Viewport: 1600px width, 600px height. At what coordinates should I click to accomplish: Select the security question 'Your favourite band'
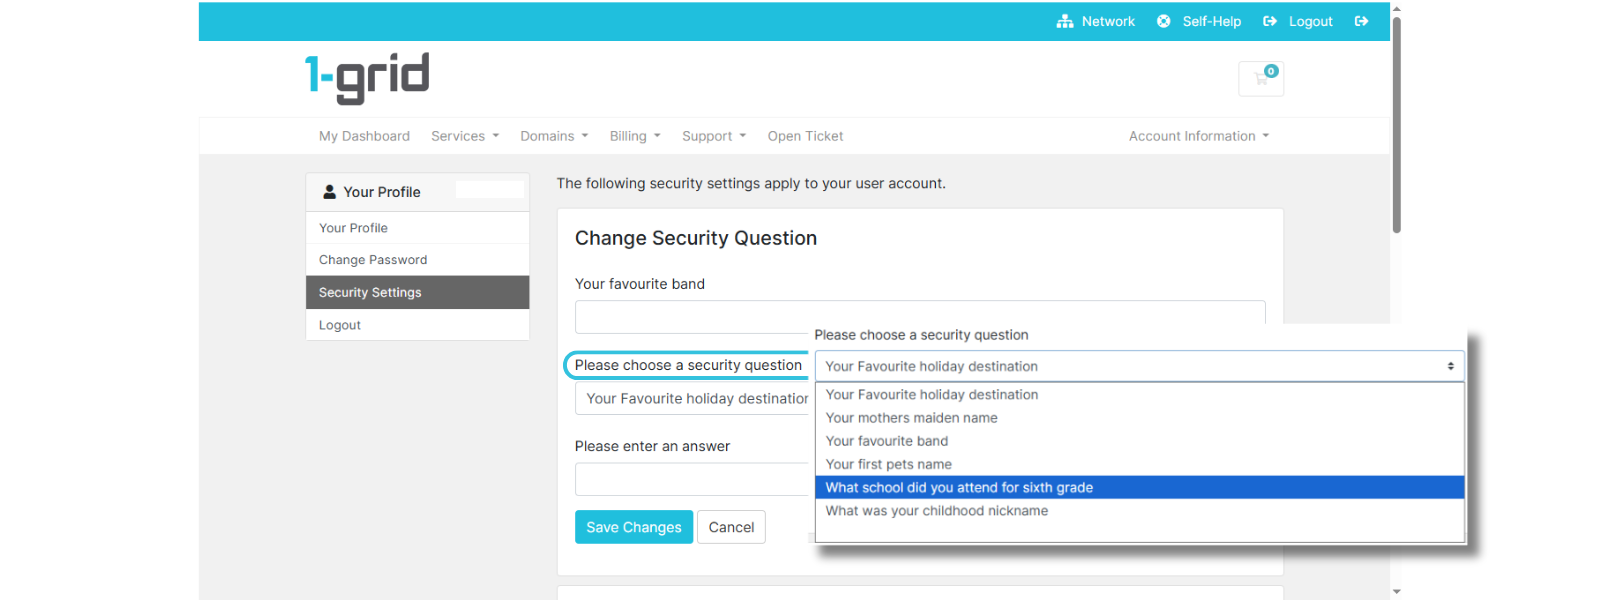(x=886, y=440)
